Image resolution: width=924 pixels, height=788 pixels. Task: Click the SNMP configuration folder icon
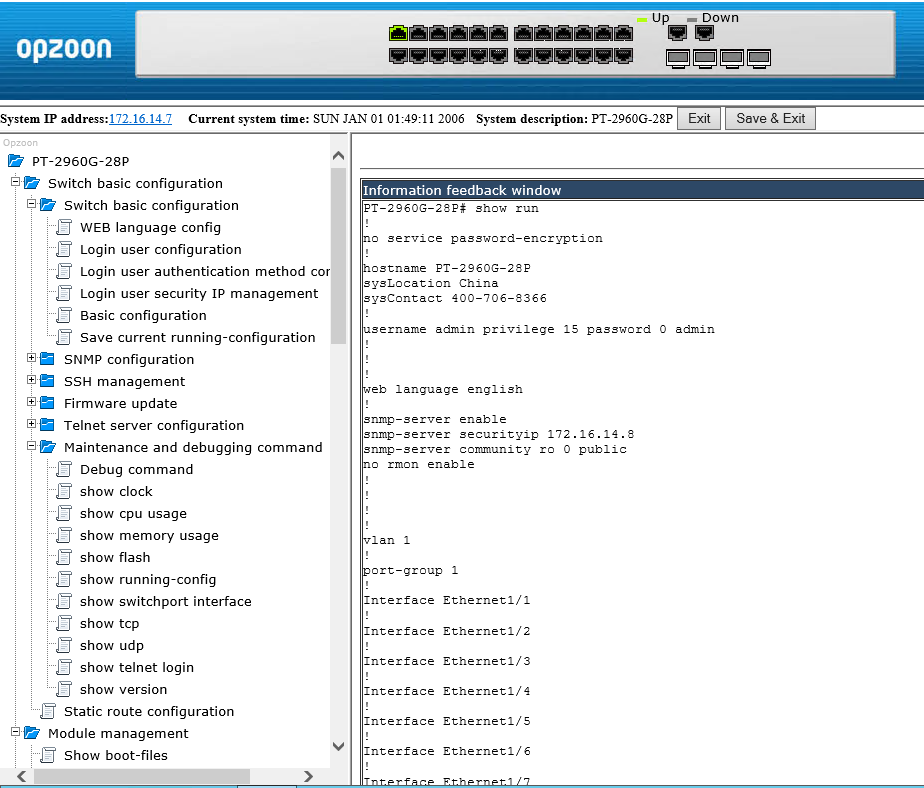click(x=48, y=359)
